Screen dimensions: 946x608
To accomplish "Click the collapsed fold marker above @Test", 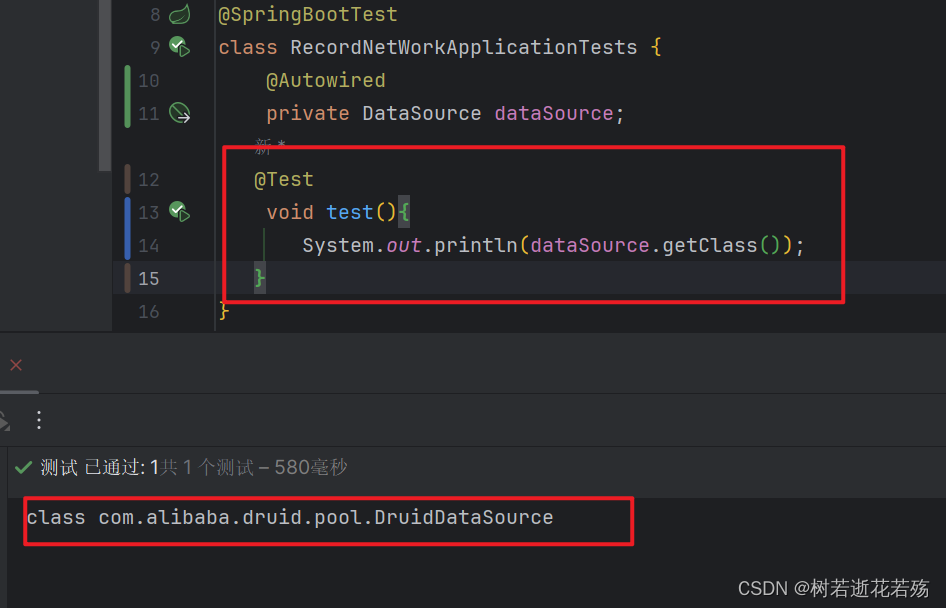I will (x=265, y=146).
